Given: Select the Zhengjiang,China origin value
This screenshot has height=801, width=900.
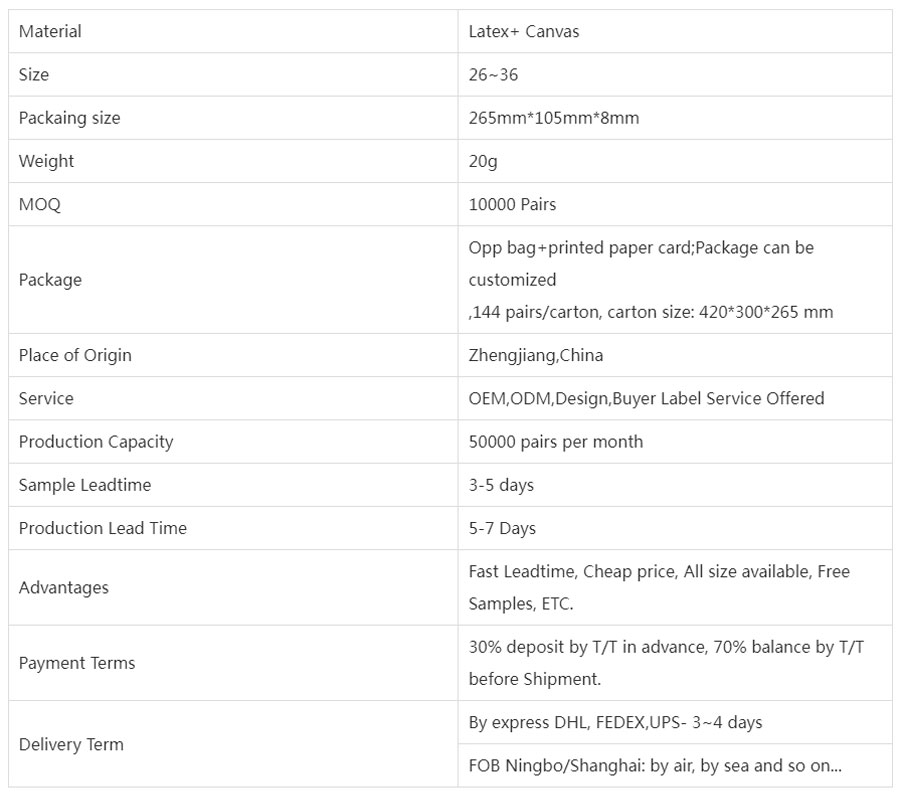Looking at the screenshot, I should 536,355.
